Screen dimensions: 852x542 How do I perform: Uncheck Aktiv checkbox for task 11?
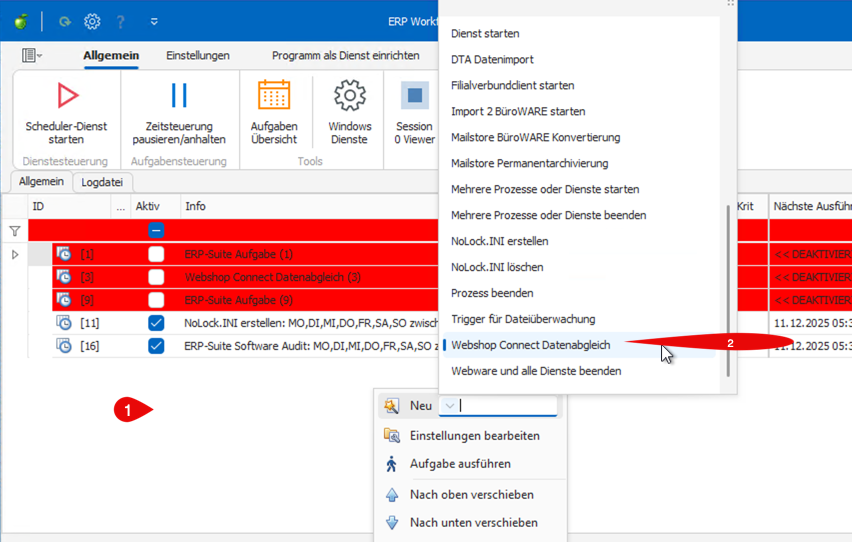156,323
